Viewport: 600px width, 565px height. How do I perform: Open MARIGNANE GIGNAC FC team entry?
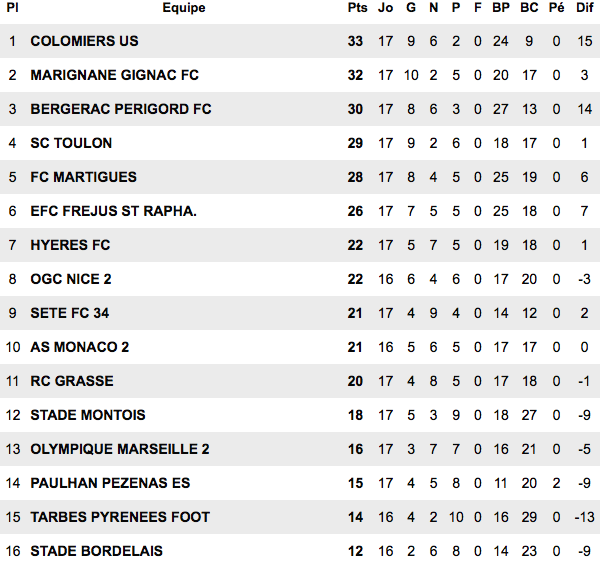coord(115,75)
